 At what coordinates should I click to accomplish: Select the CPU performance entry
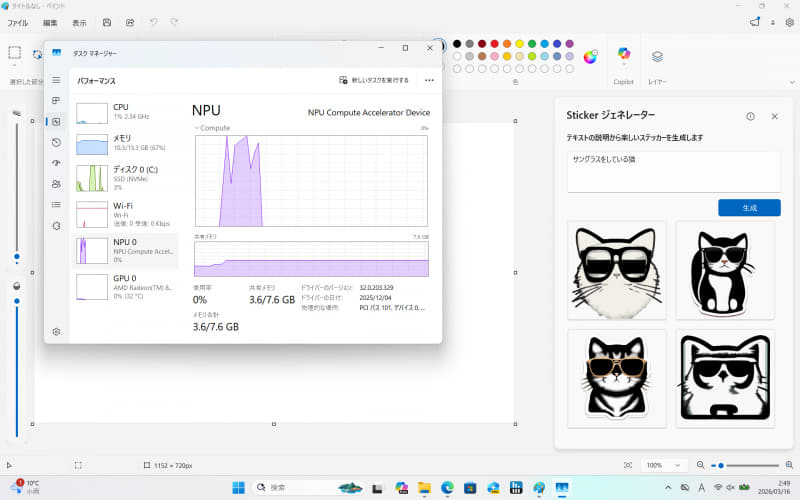point(126,113)
